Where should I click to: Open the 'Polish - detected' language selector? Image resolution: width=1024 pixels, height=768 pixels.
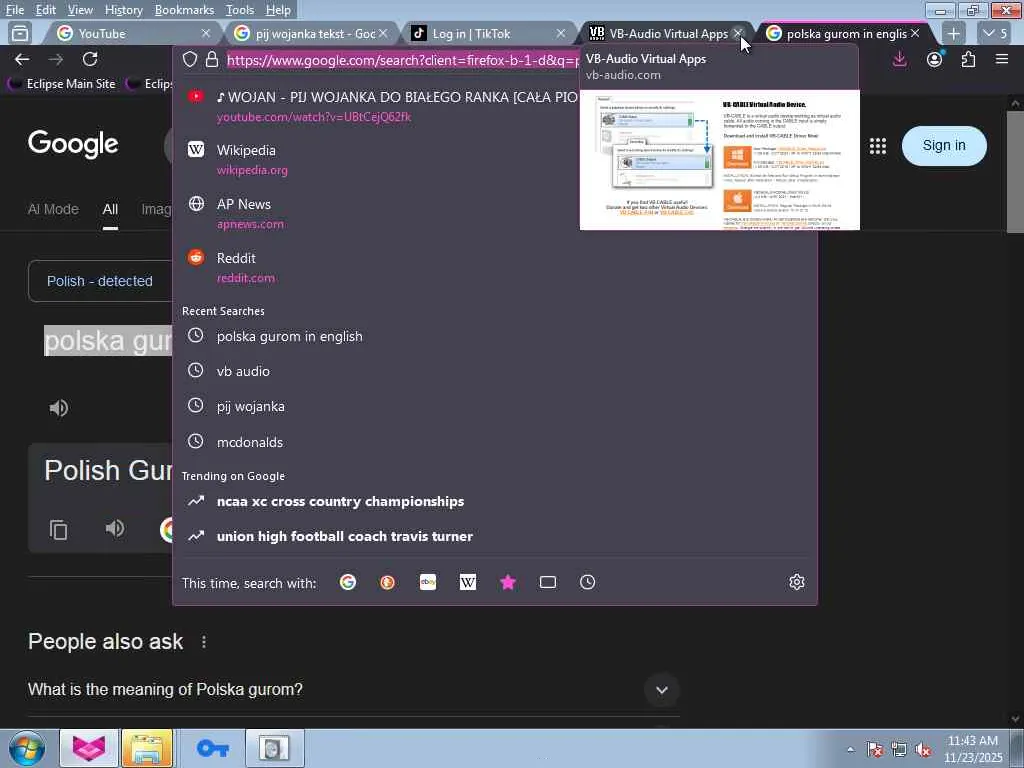[x=99, y=281]
